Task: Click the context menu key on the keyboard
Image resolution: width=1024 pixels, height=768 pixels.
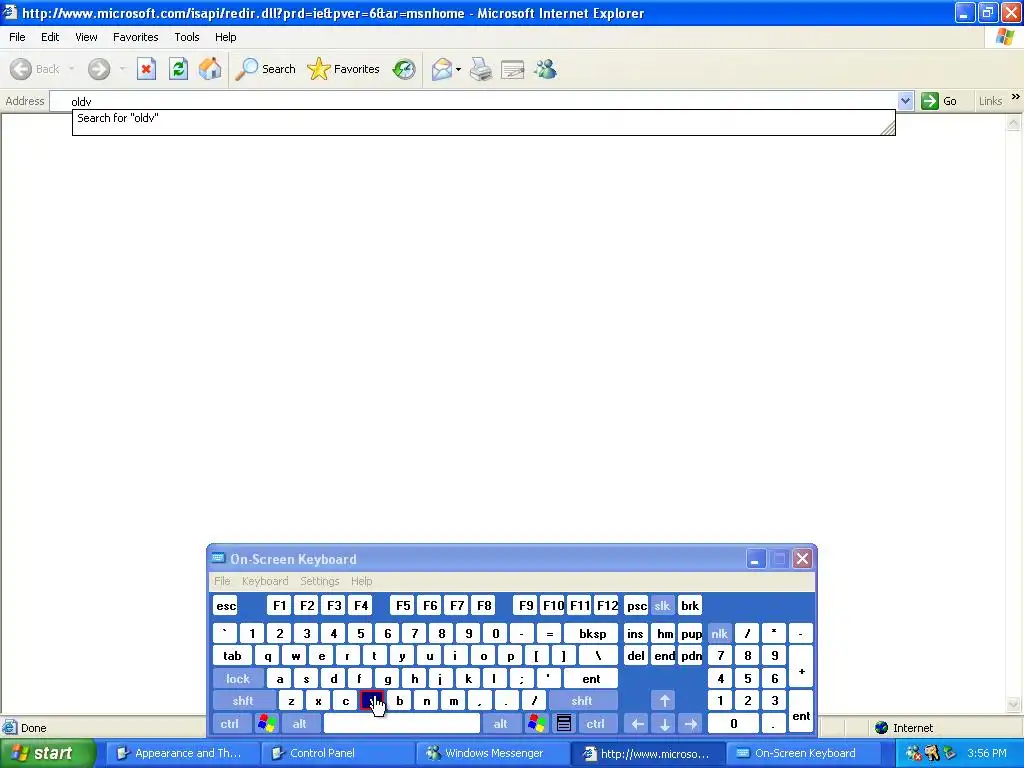Action: 564,724
